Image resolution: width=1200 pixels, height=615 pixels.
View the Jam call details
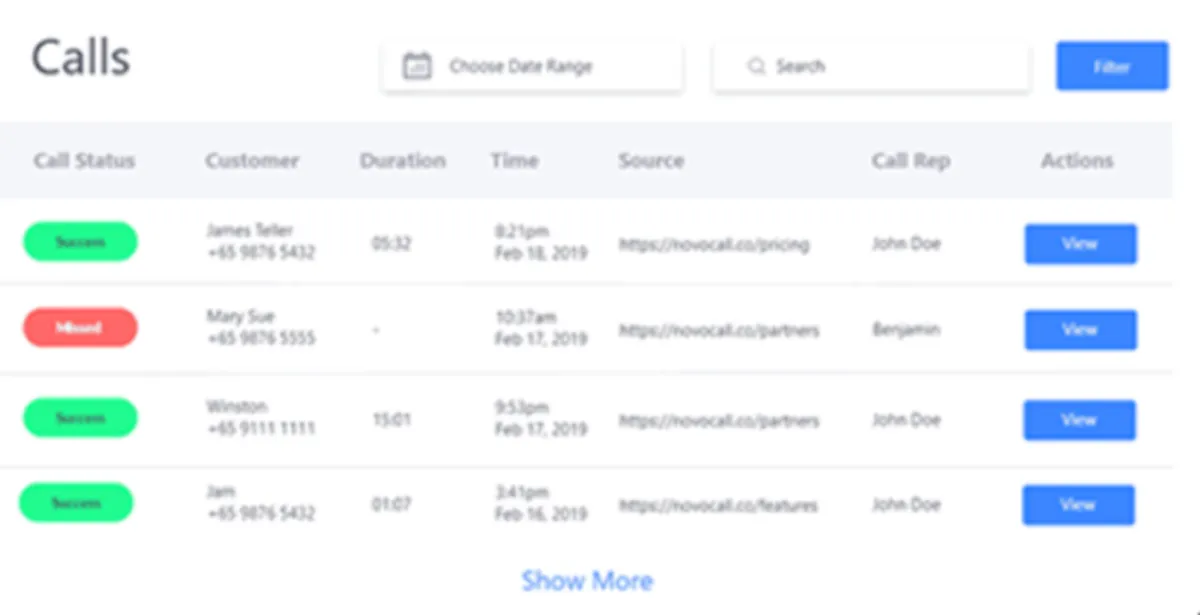[x=1078, y=505]
